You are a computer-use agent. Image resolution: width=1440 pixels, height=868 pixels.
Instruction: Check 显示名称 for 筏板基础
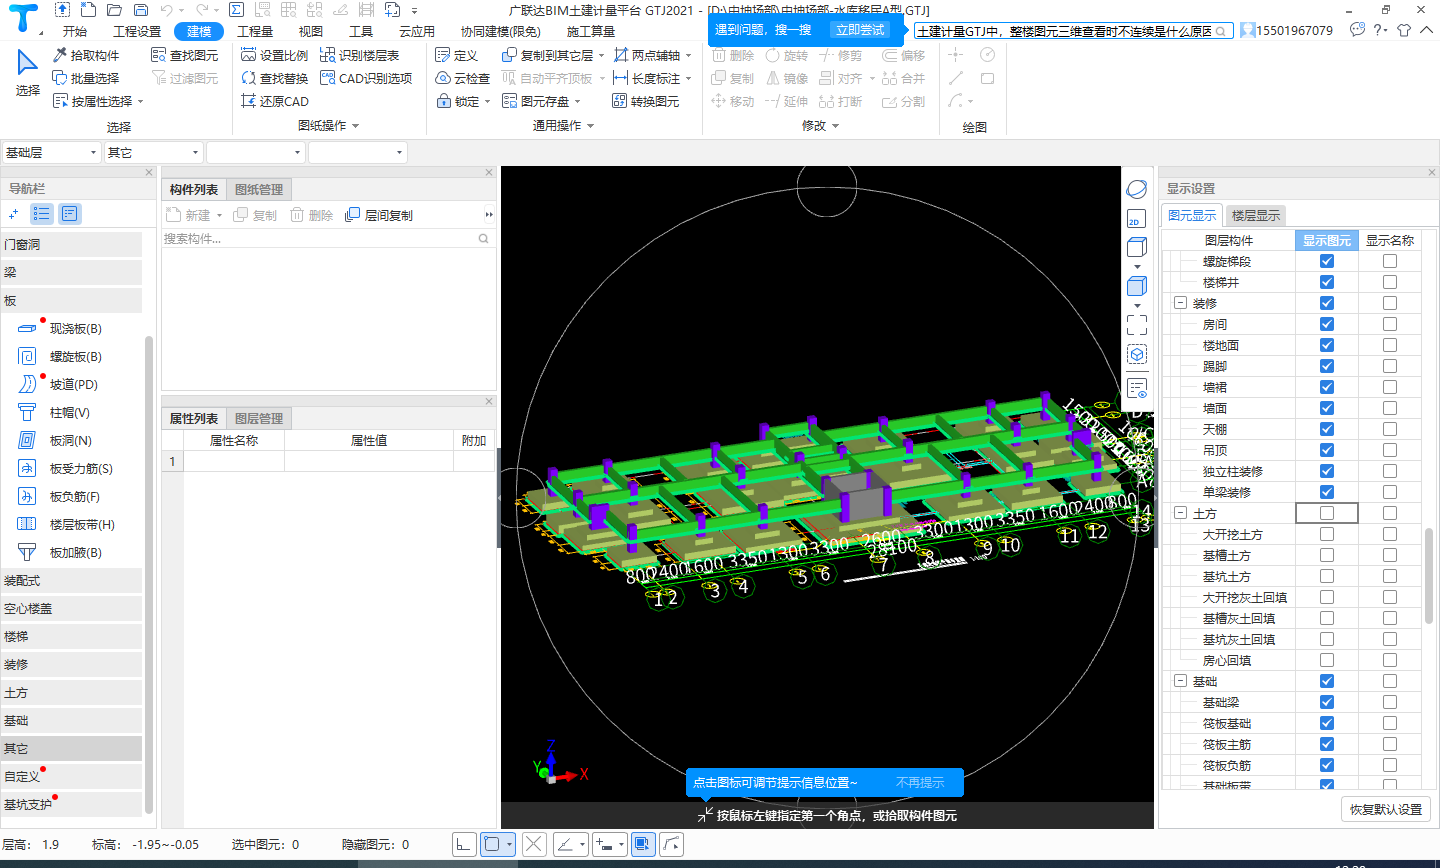(1390, 723)
